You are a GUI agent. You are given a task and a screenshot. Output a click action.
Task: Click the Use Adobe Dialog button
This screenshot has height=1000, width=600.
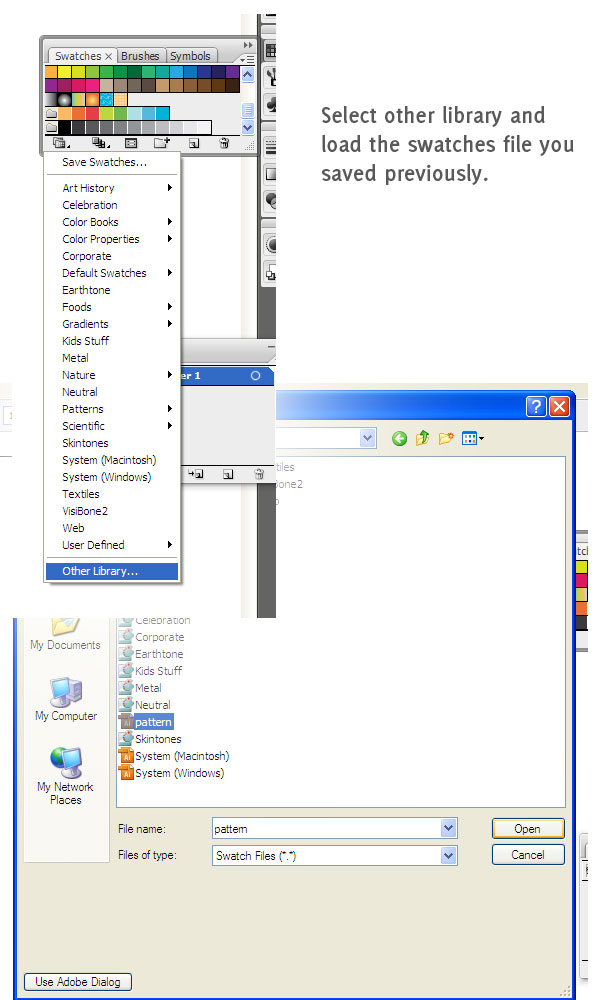[78, 981]
